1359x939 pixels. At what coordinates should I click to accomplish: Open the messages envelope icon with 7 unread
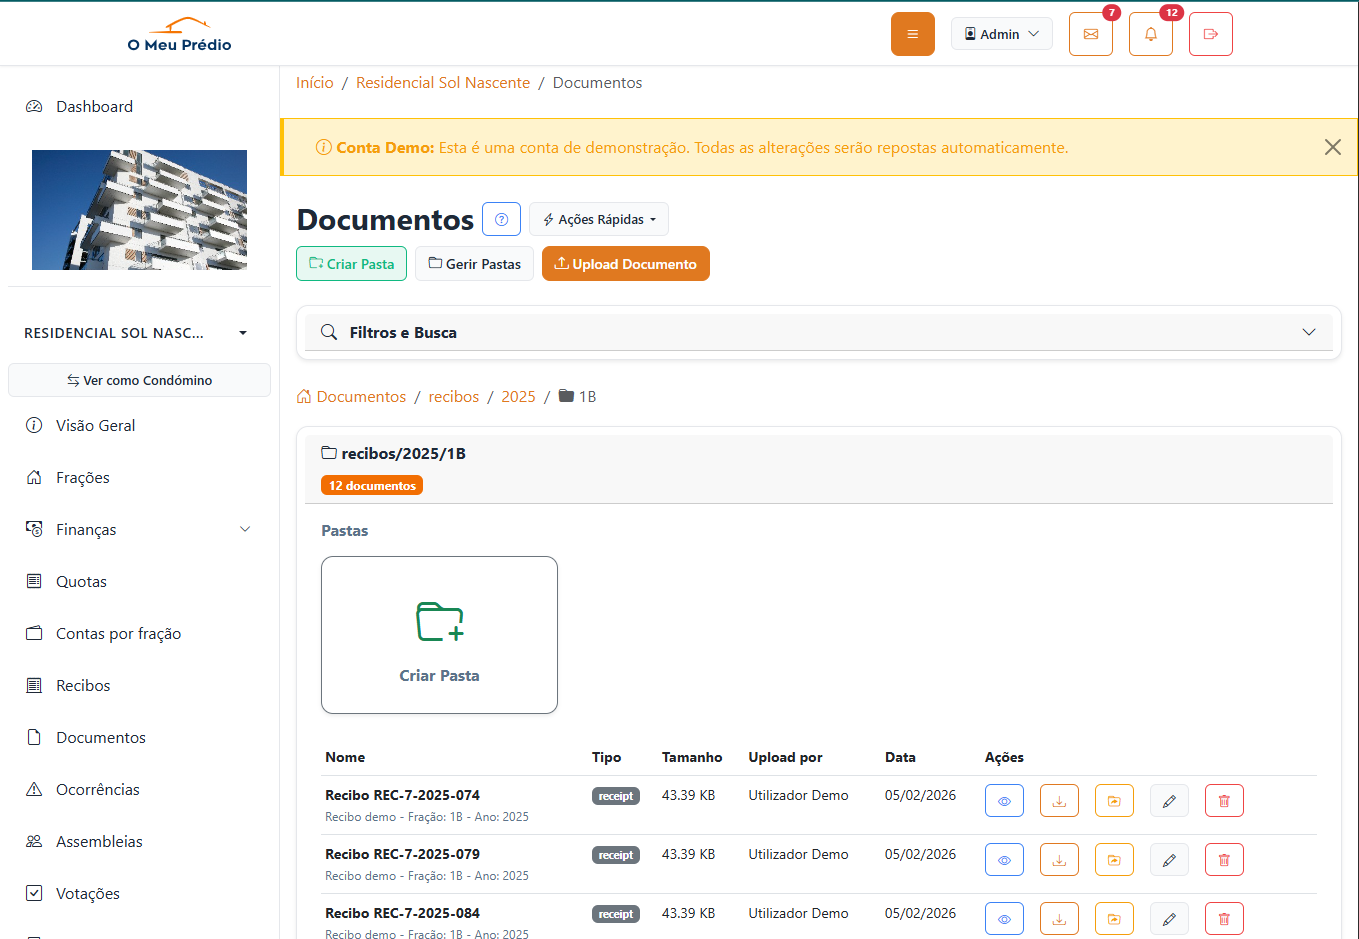click(1090, 33)
